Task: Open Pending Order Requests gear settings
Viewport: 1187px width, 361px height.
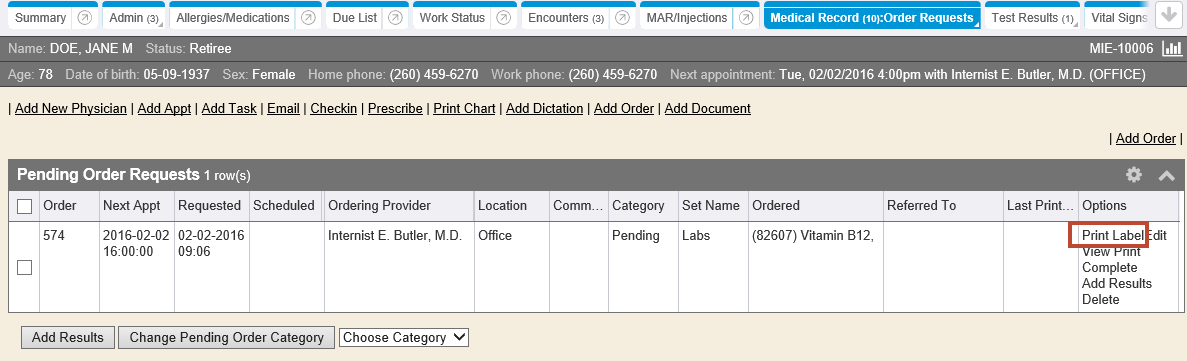Action: pos(1133,175)
